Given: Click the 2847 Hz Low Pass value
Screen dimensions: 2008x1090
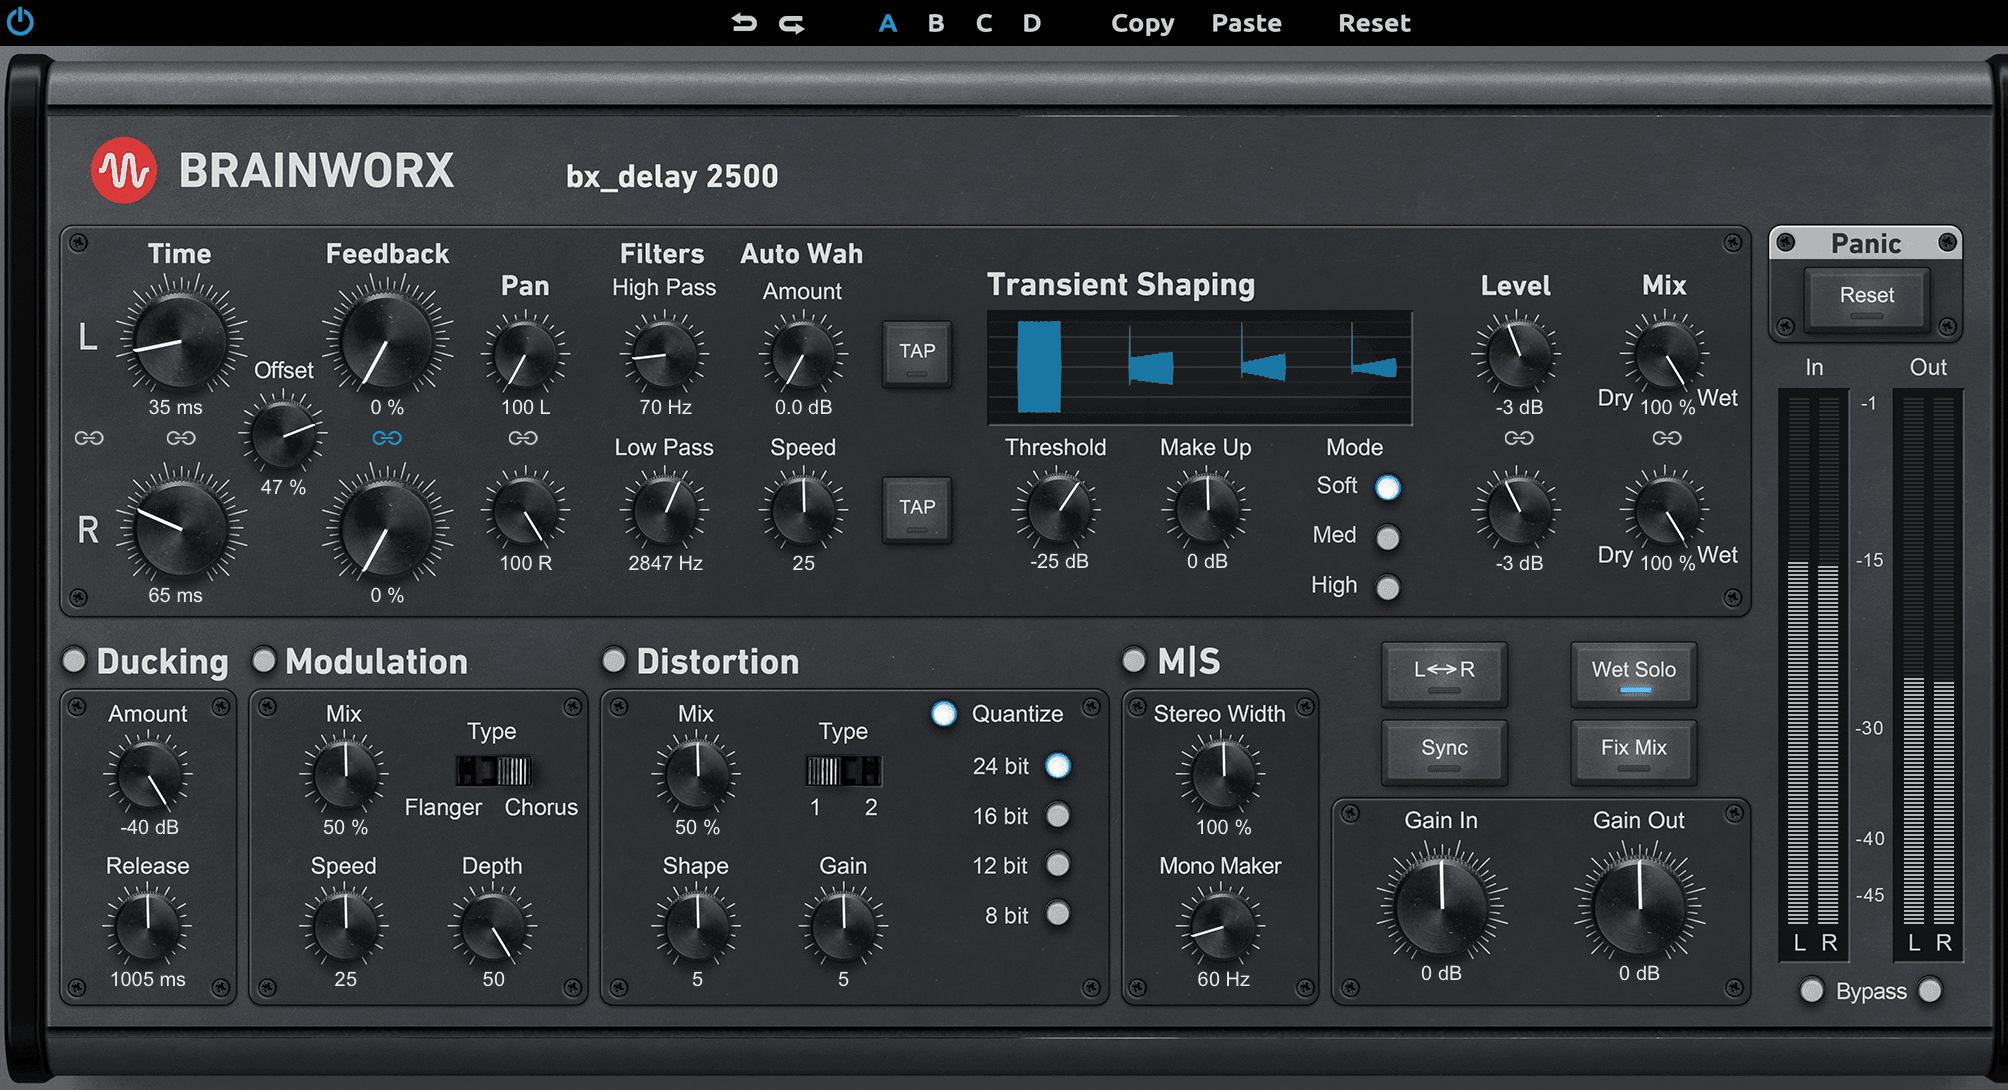Looking at the screenshot, I should (665, 563).
